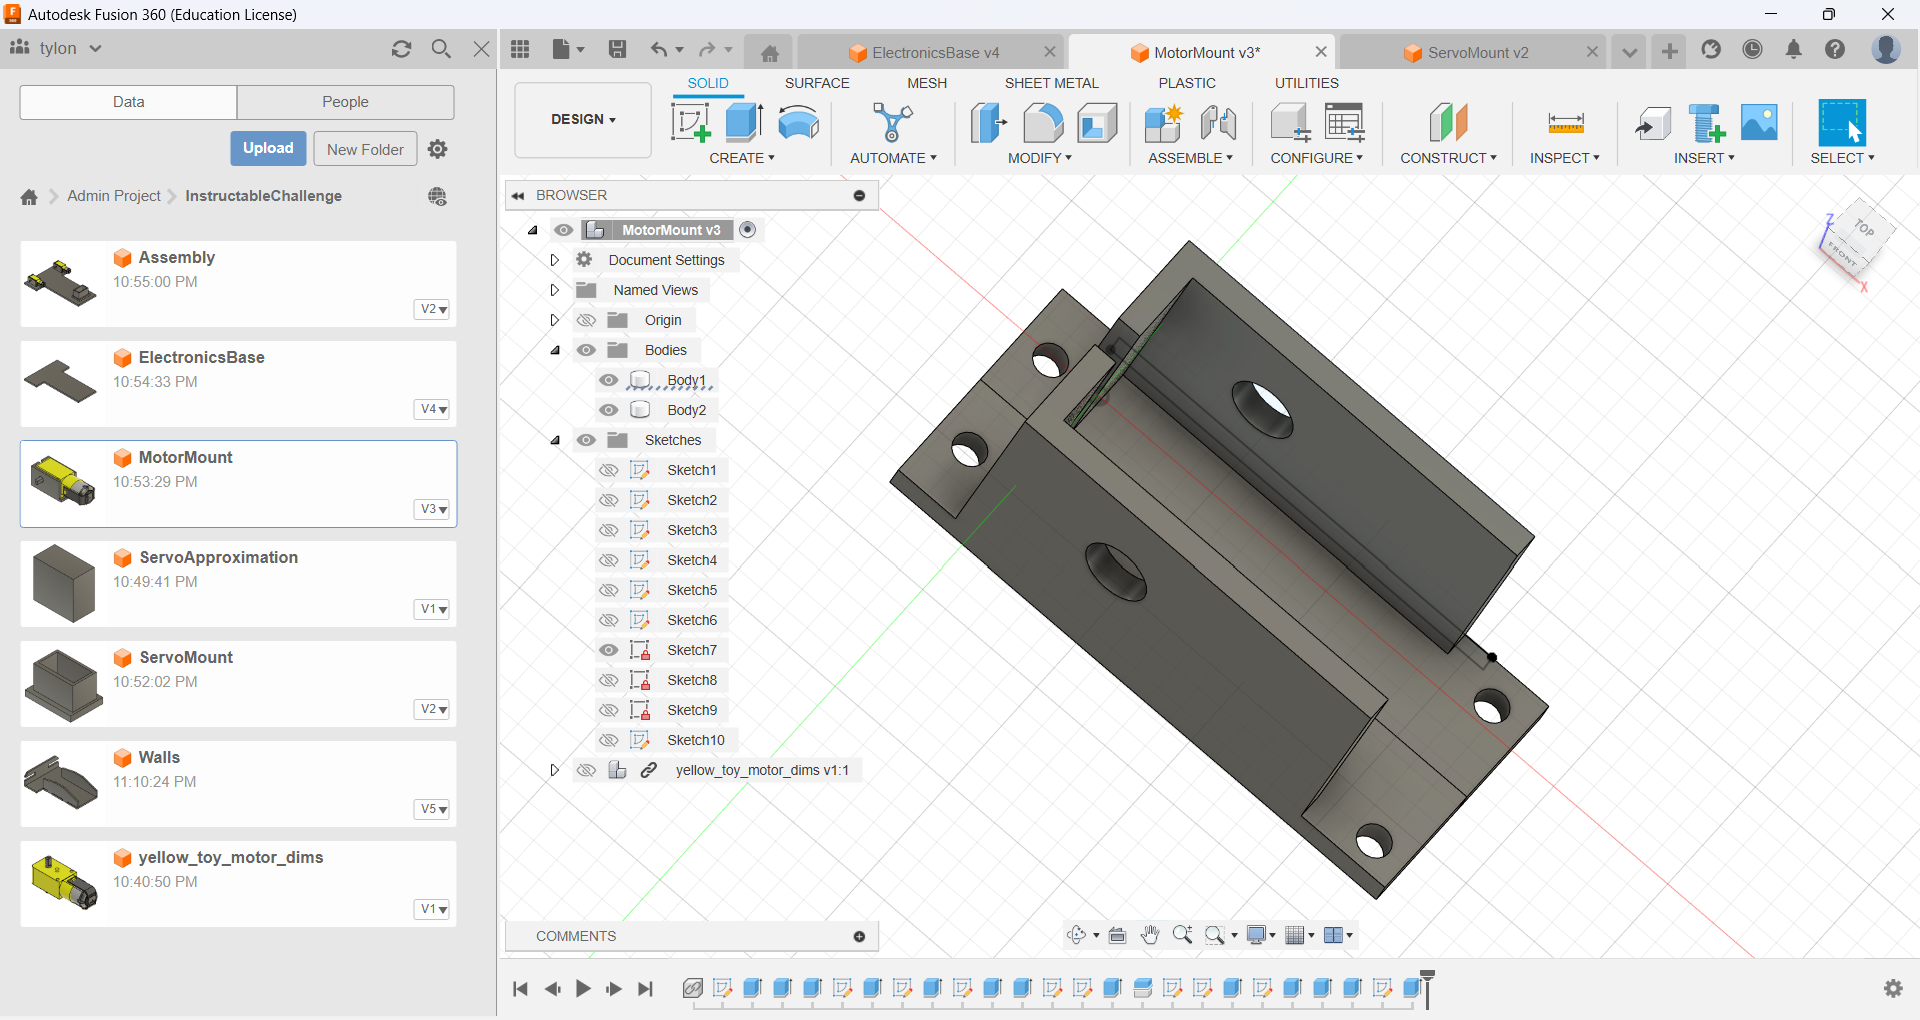Screen dimensions: 1920x1020
Task: Toggle visibility of Body2
Action: pos(608,410)
